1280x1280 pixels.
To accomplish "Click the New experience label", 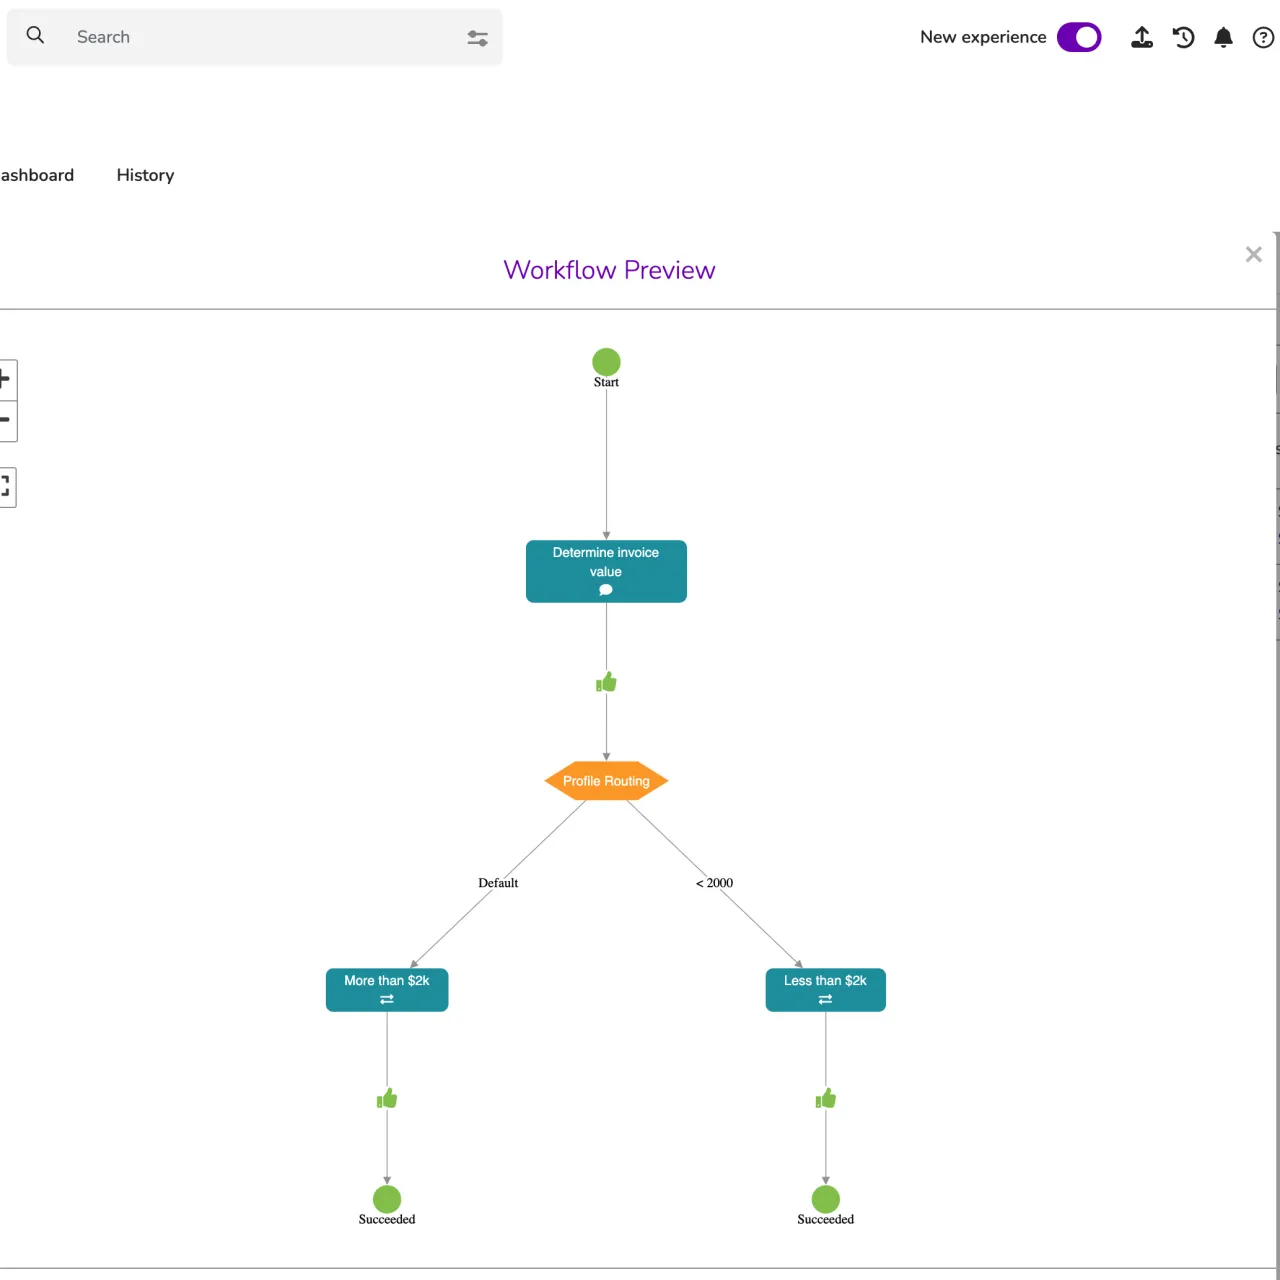I will [x=983, y=37].
